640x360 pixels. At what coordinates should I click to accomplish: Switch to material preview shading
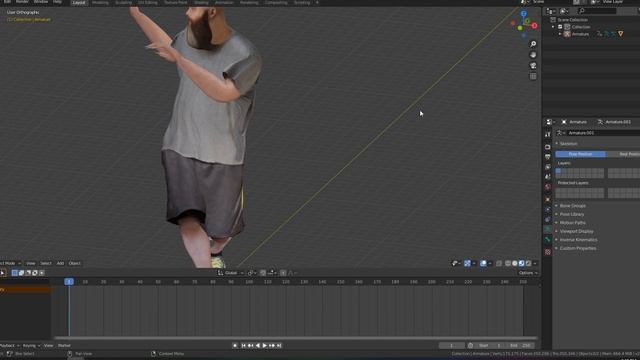pos(522,264)
